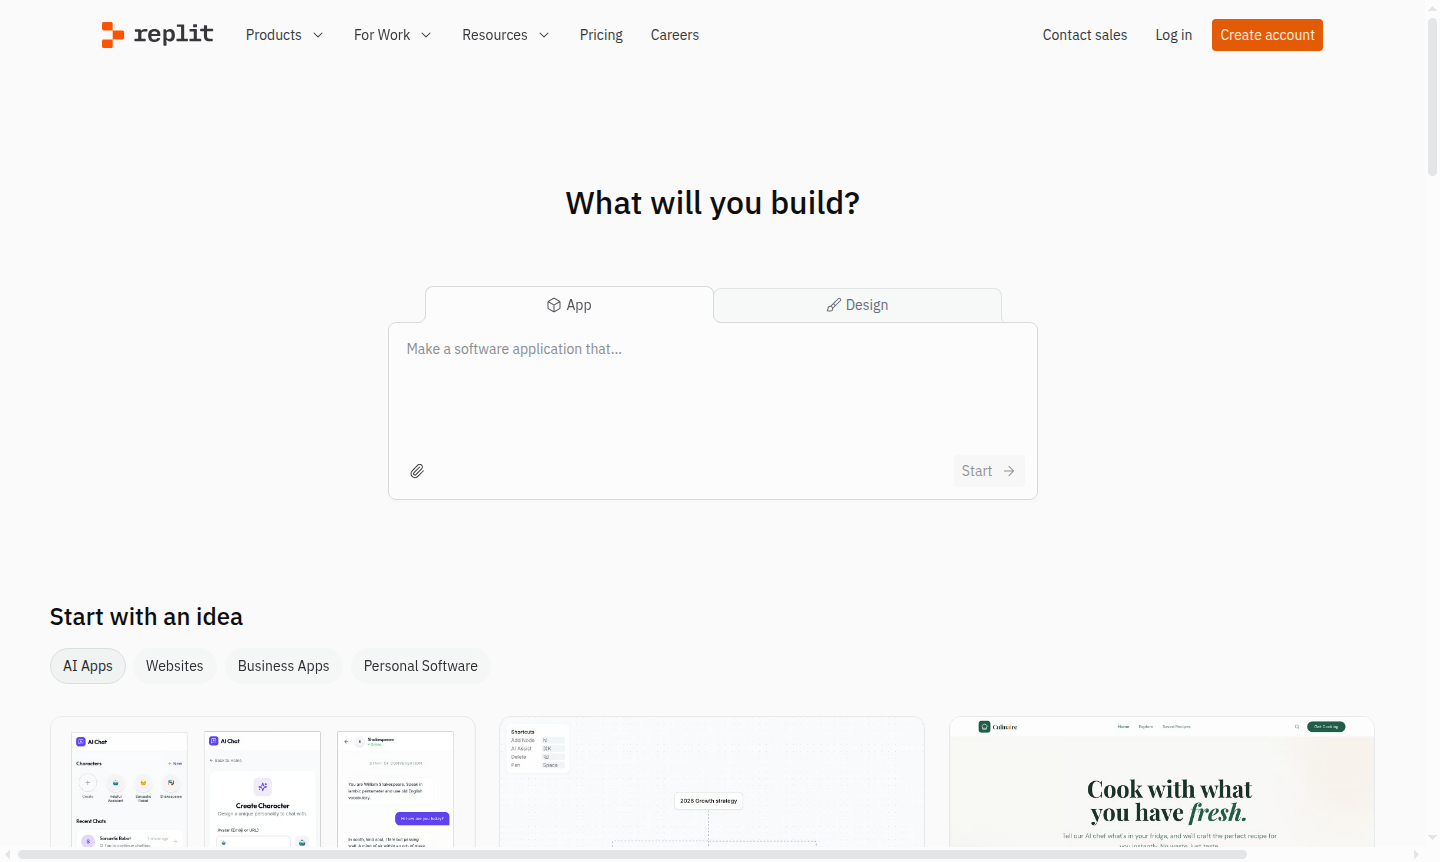
Task: Click the Replit logo icon
Action: [x=113, y=35]
